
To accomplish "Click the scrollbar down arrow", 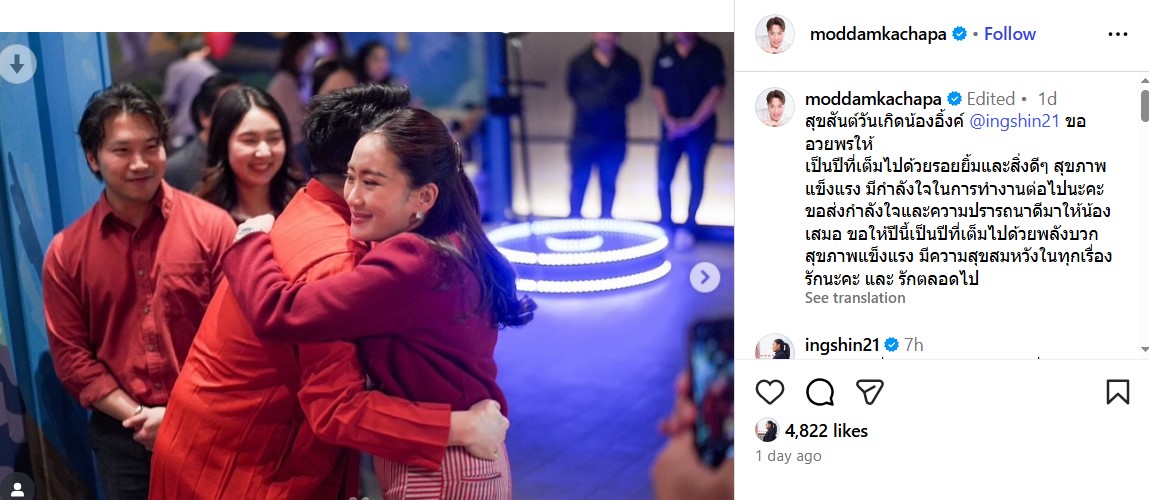I will [x=1145, y=350].
